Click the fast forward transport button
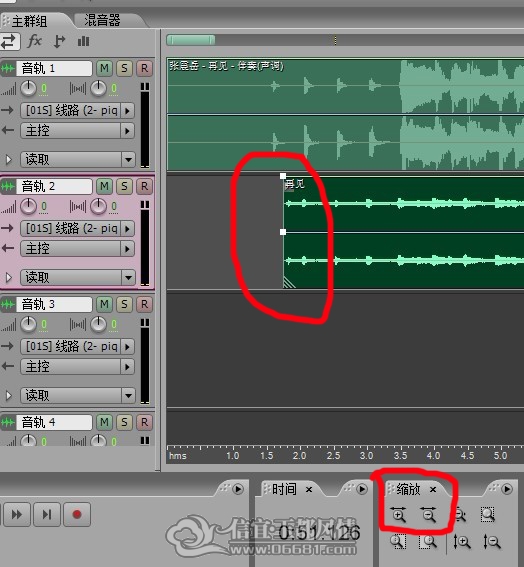The image size is (524, 567). (x=17, y=514)
